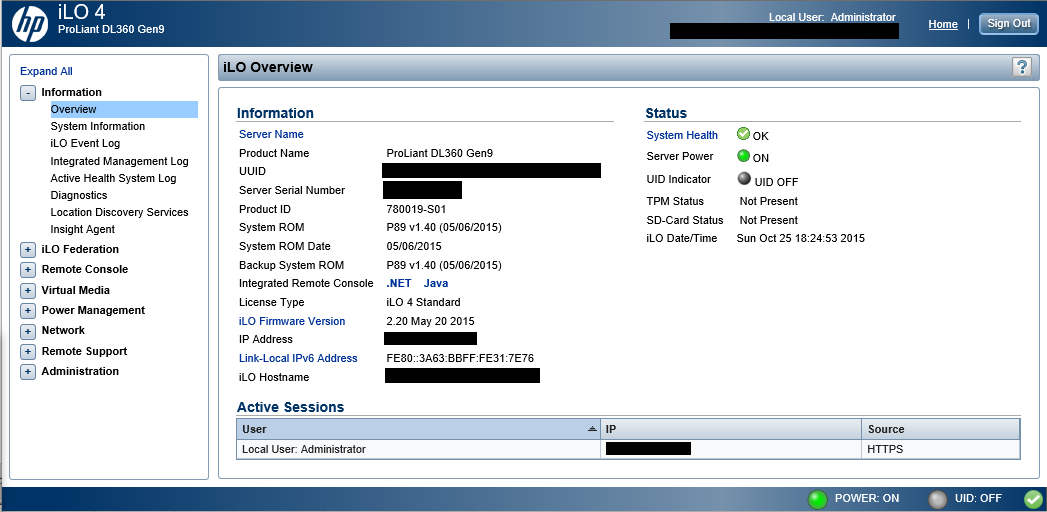Click the green Server Power ON indicator
Image resolution: width=1047 pixels, height=512 pixels.
click(x=743, y=156)
